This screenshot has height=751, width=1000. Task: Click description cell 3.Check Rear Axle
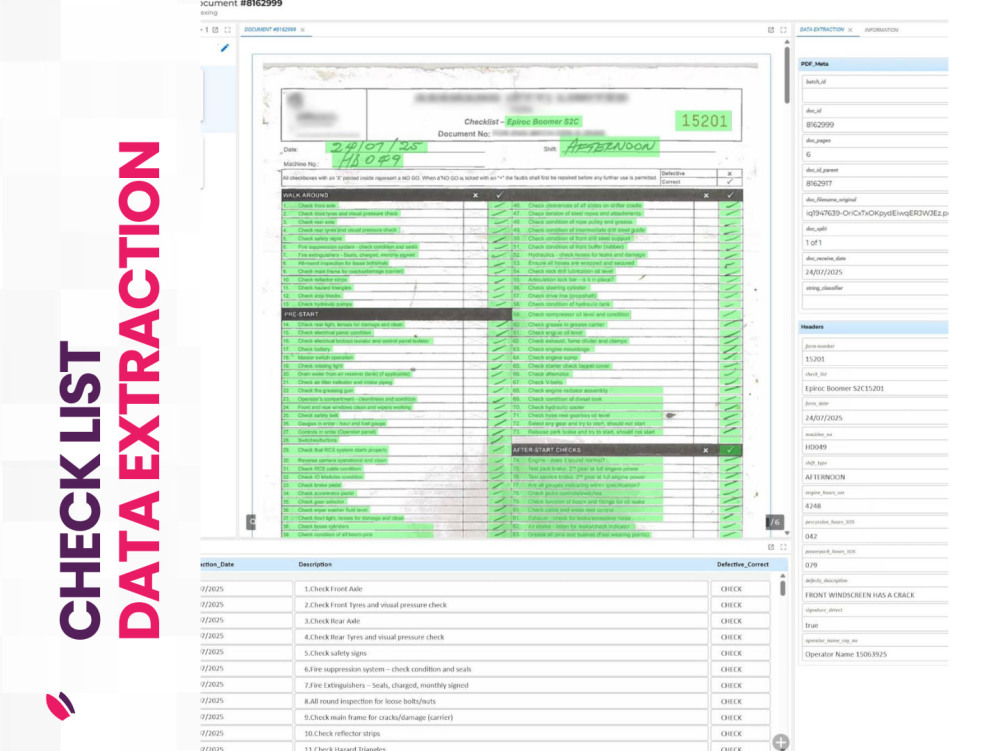tap(501, 621)
